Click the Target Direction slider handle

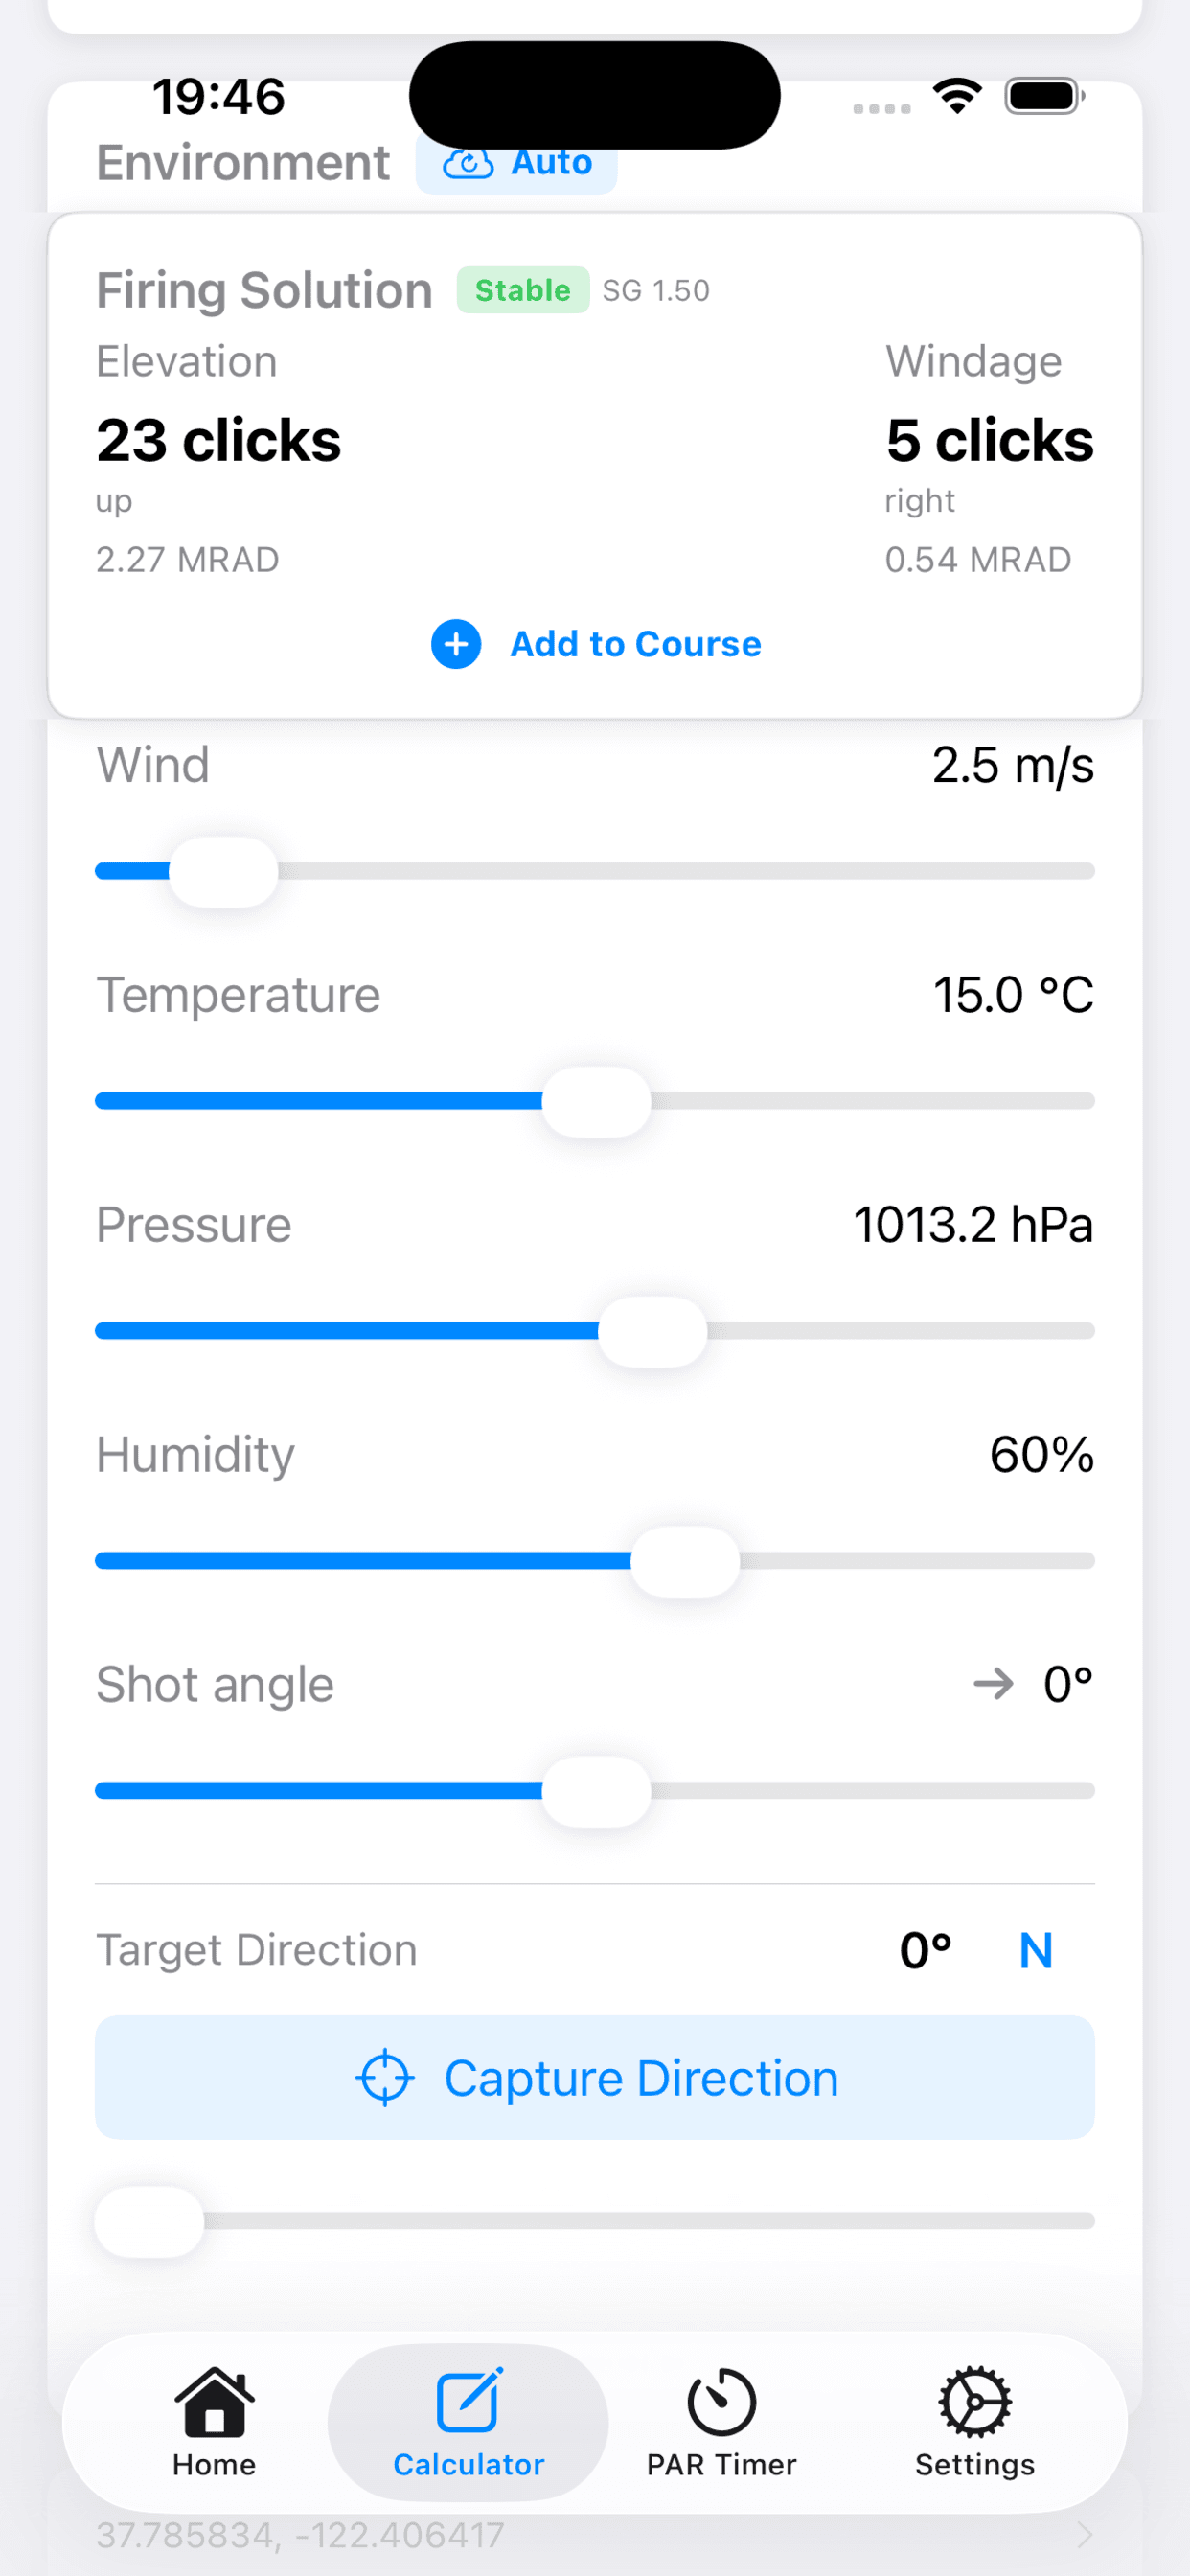click(150, 2221)
